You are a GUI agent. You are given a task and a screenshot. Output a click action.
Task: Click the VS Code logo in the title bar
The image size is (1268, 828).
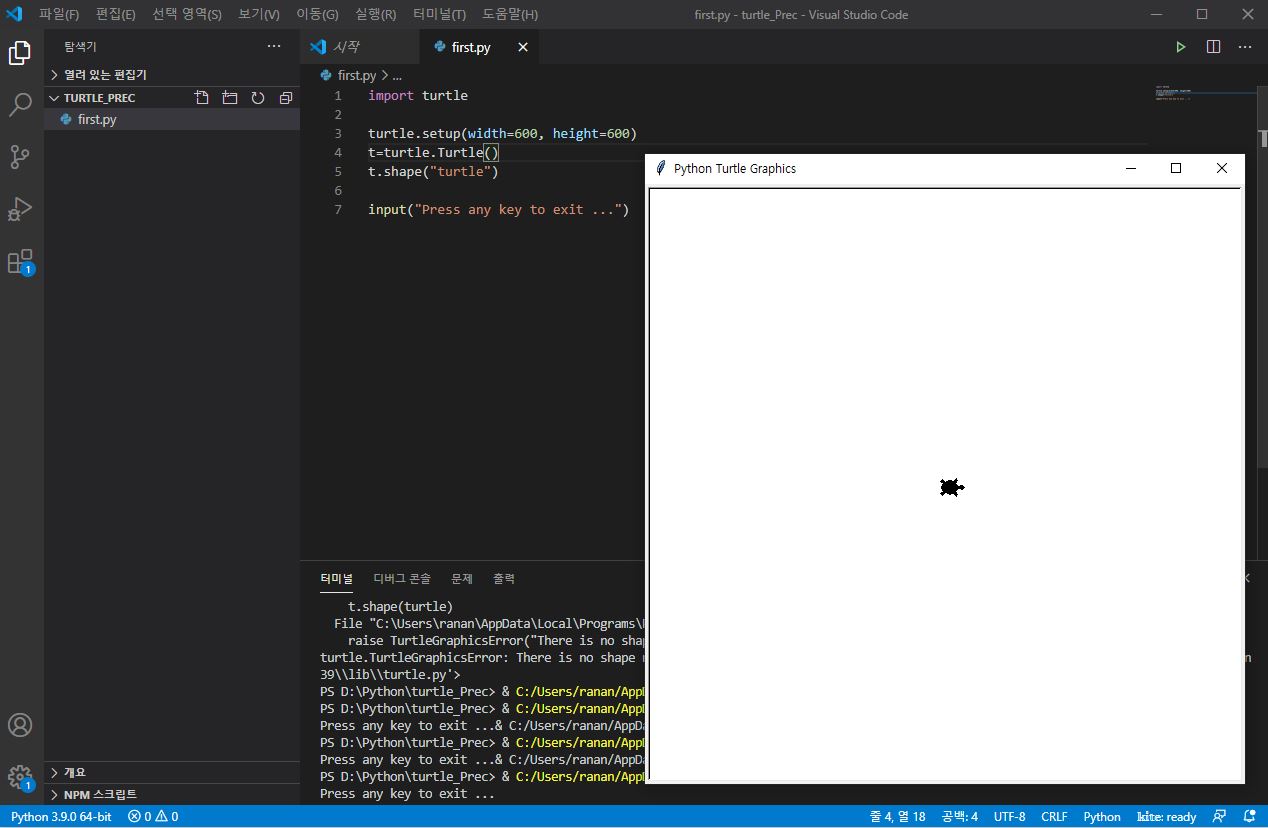14,14
